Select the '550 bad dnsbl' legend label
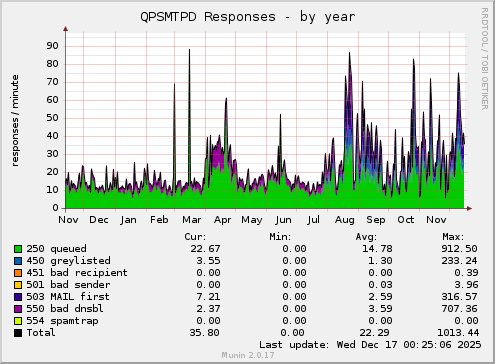 (65, 309)
